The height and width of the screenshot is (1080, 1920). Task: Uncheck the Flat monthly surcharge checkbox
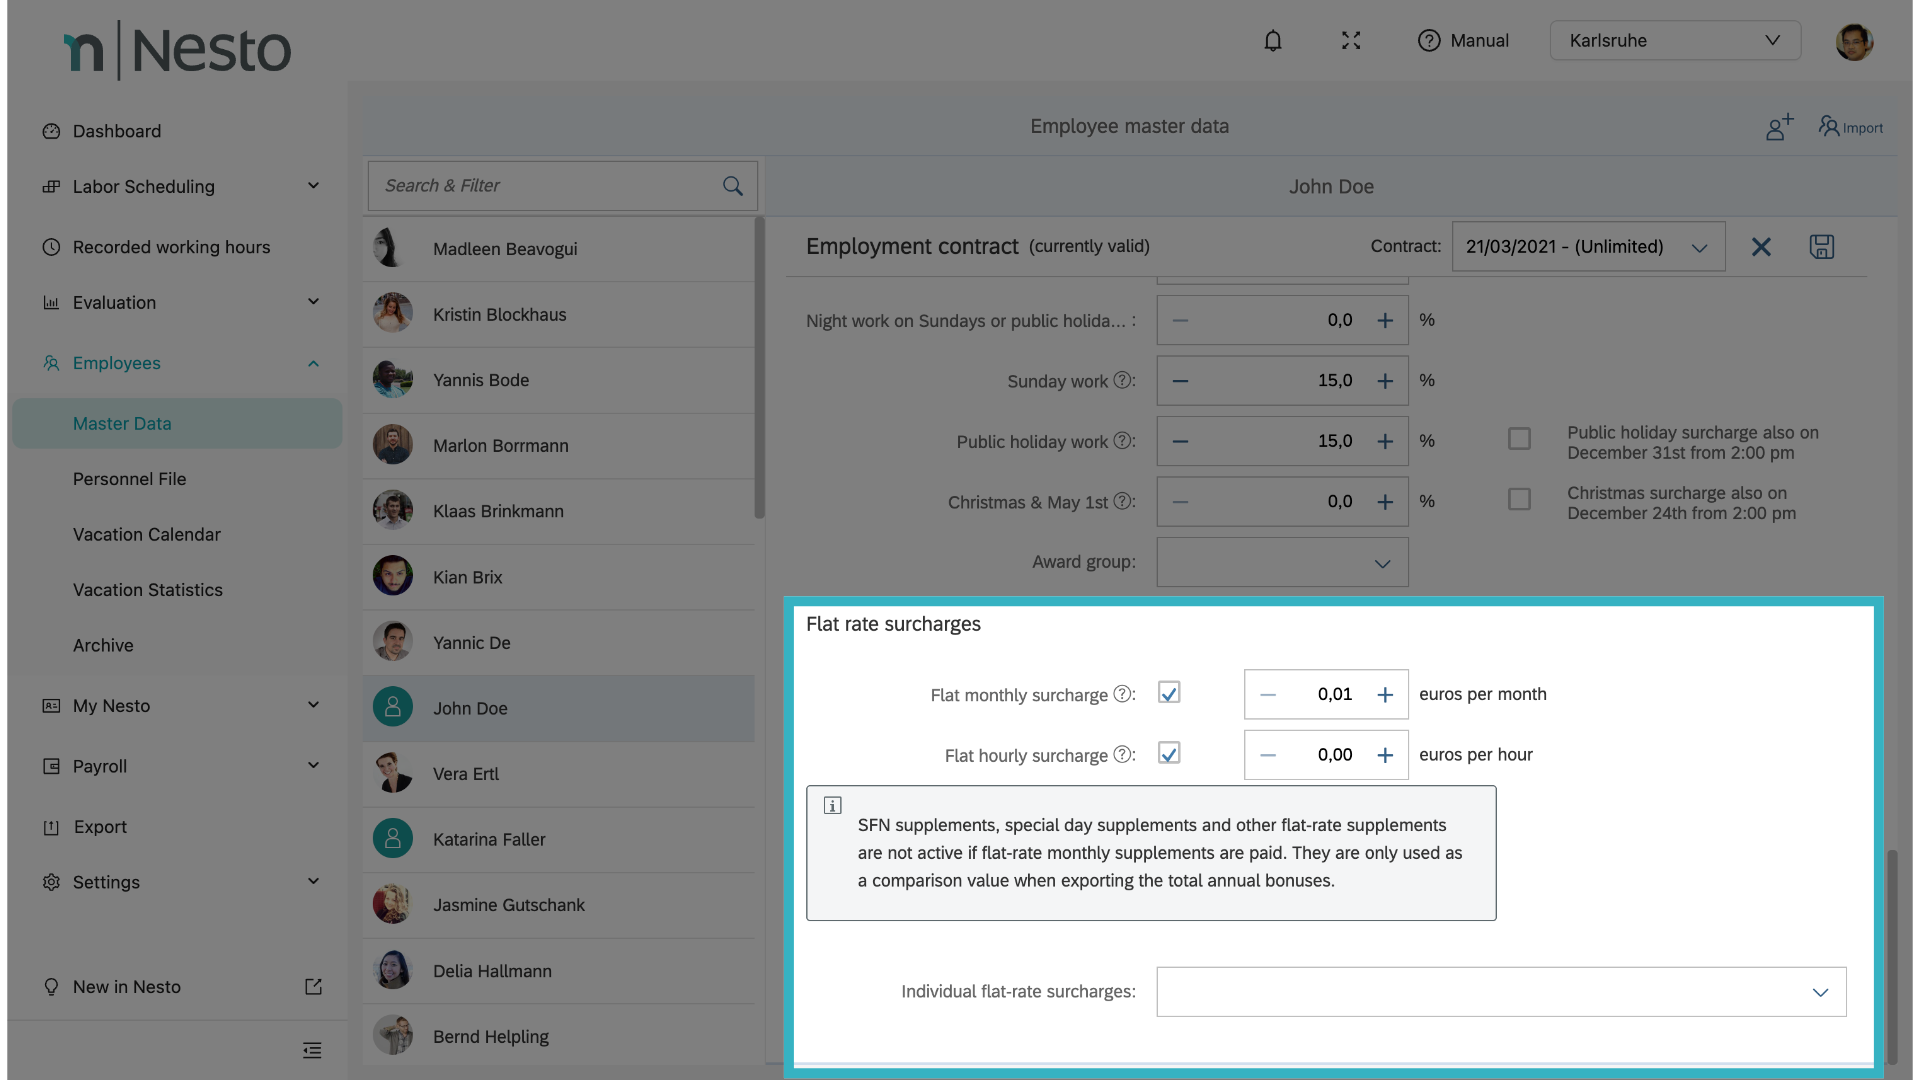click(x=1169, y=693)
